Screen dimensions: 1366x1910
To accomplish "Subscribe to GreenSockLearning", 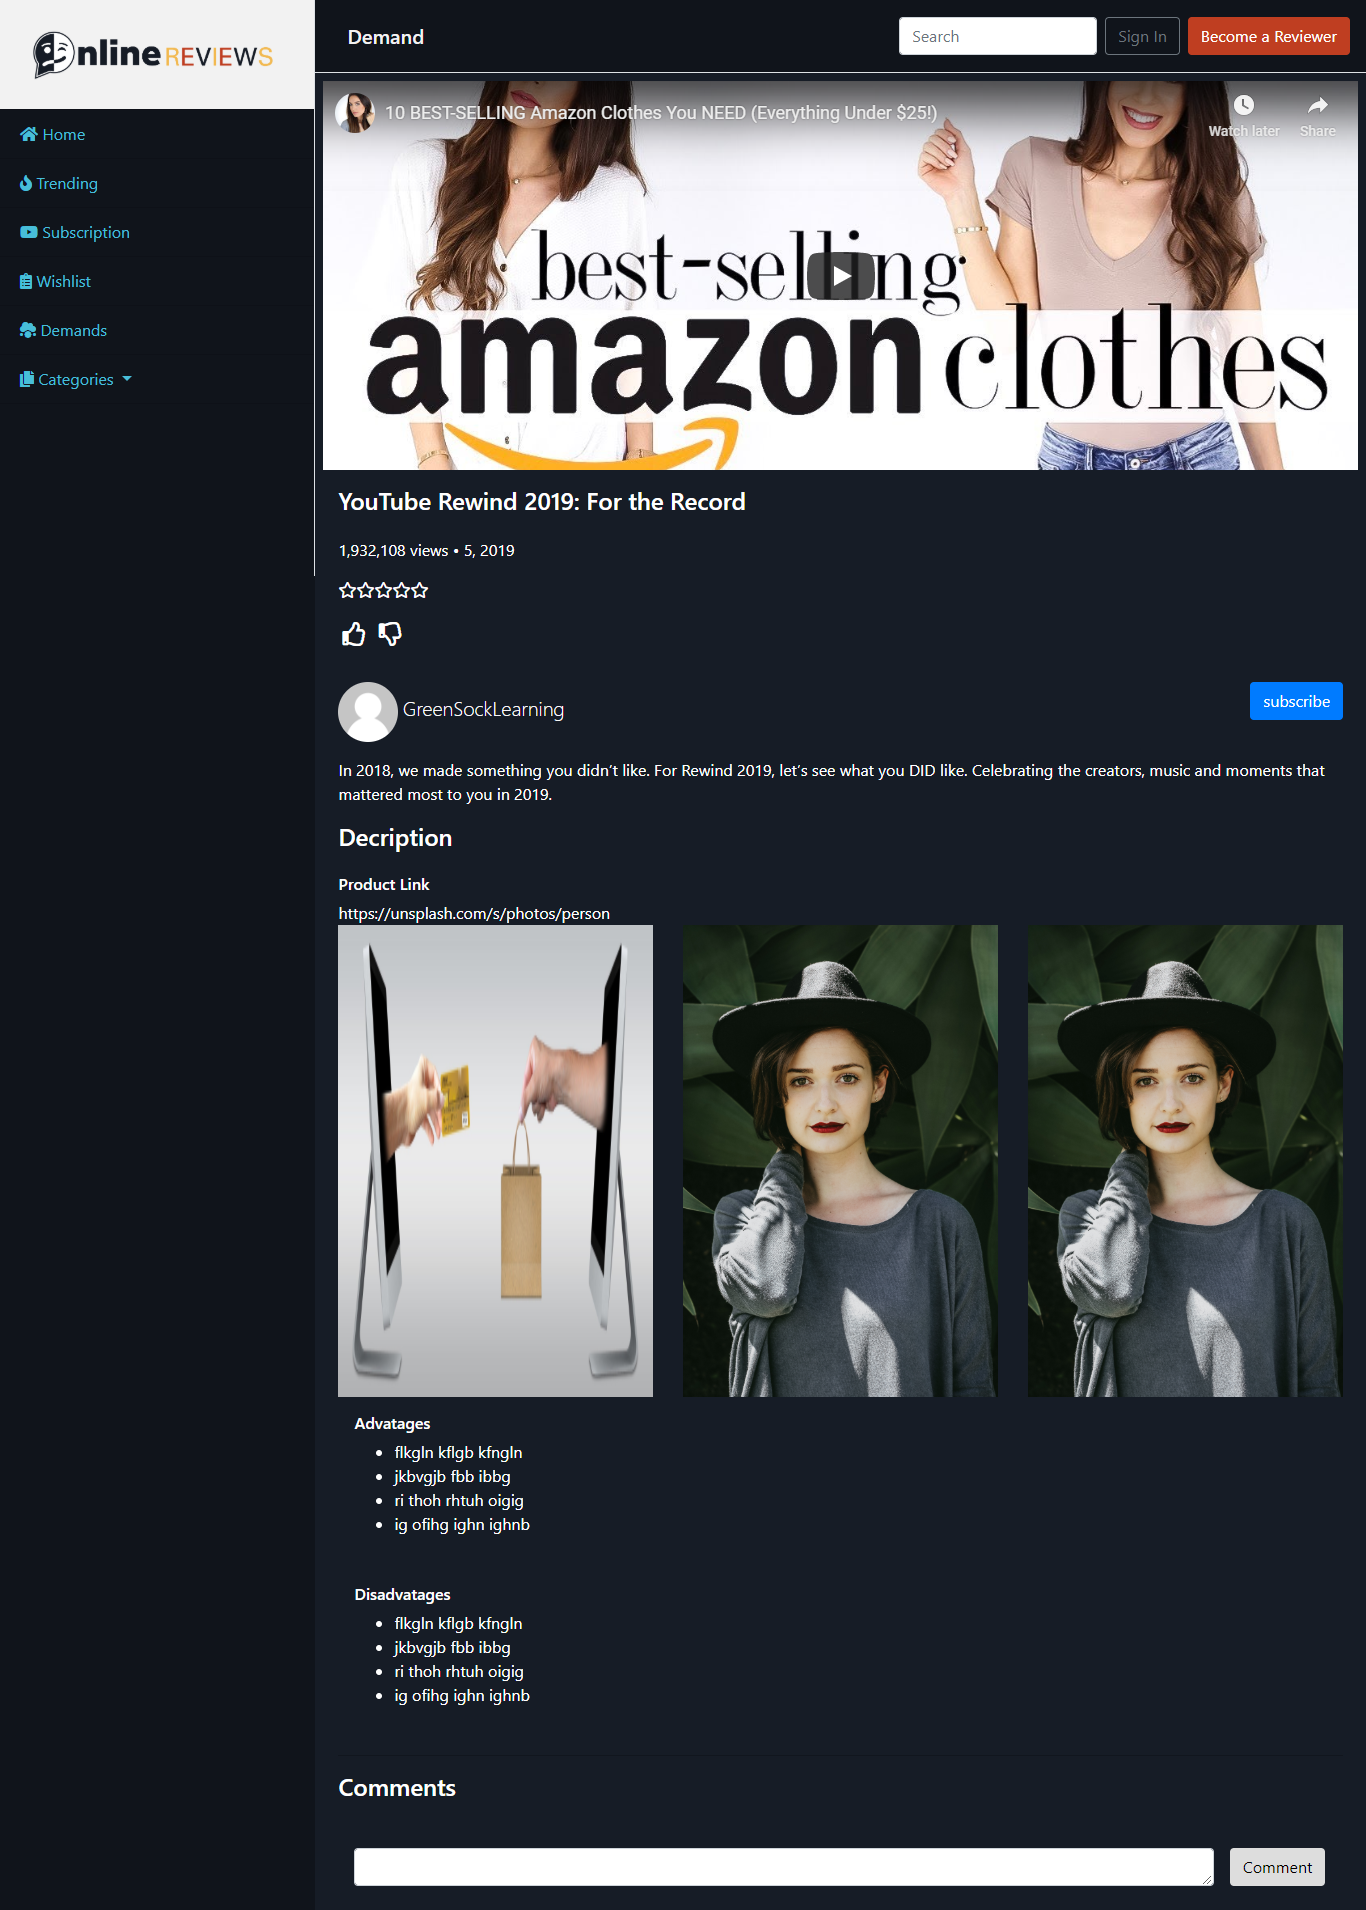I will [x=1296, y=701].
